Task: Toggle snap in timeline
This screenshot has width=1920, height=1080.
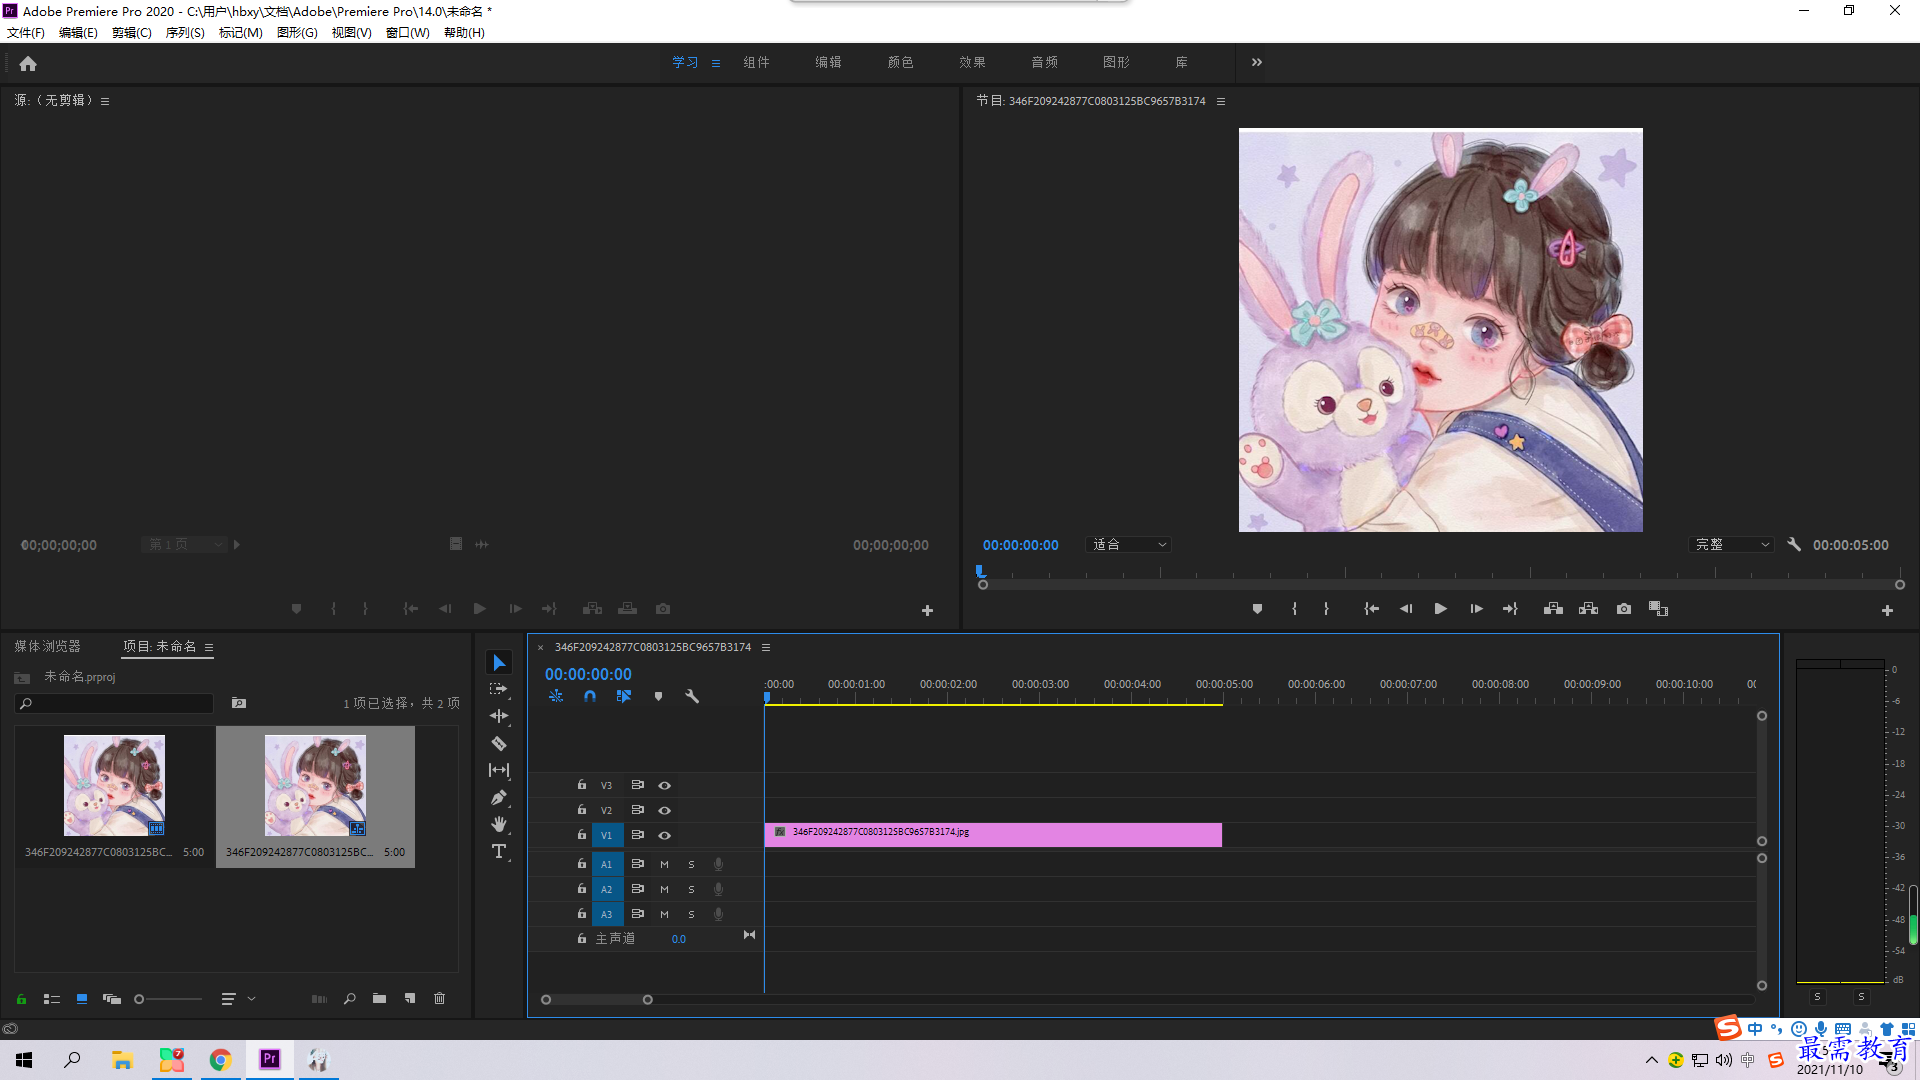Action: [590, 696]
